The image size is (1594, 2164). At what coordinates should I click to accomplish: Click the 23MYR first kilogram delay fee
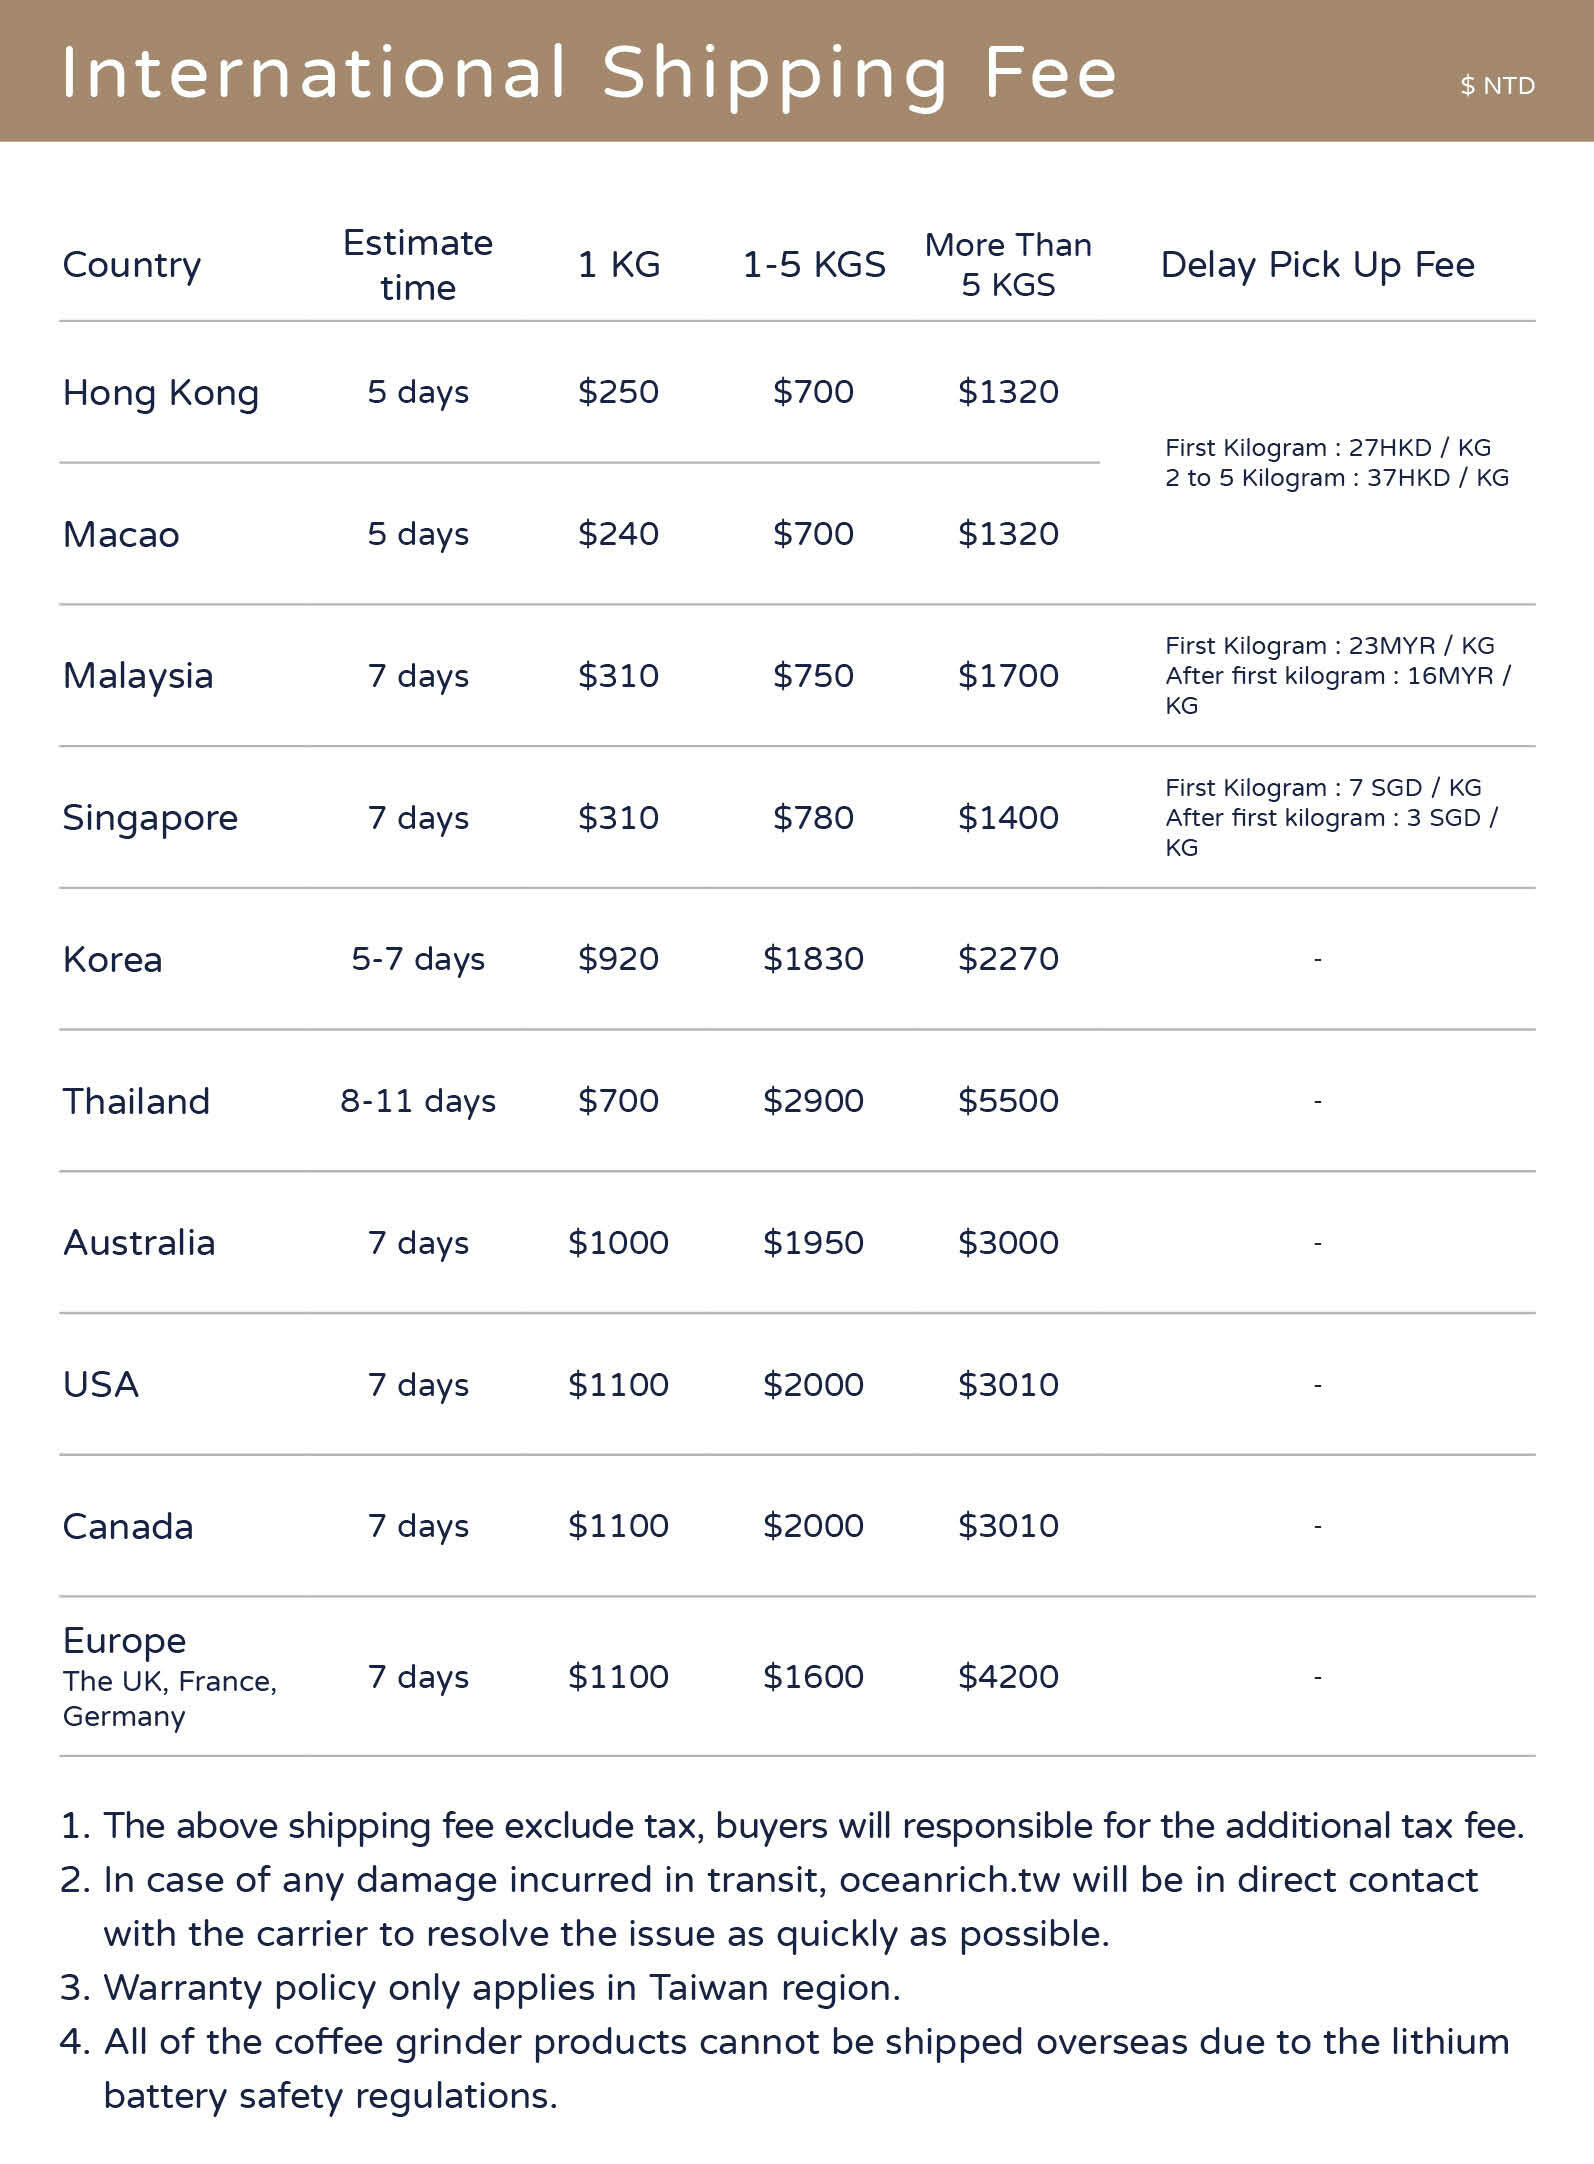click(1329, 646)
